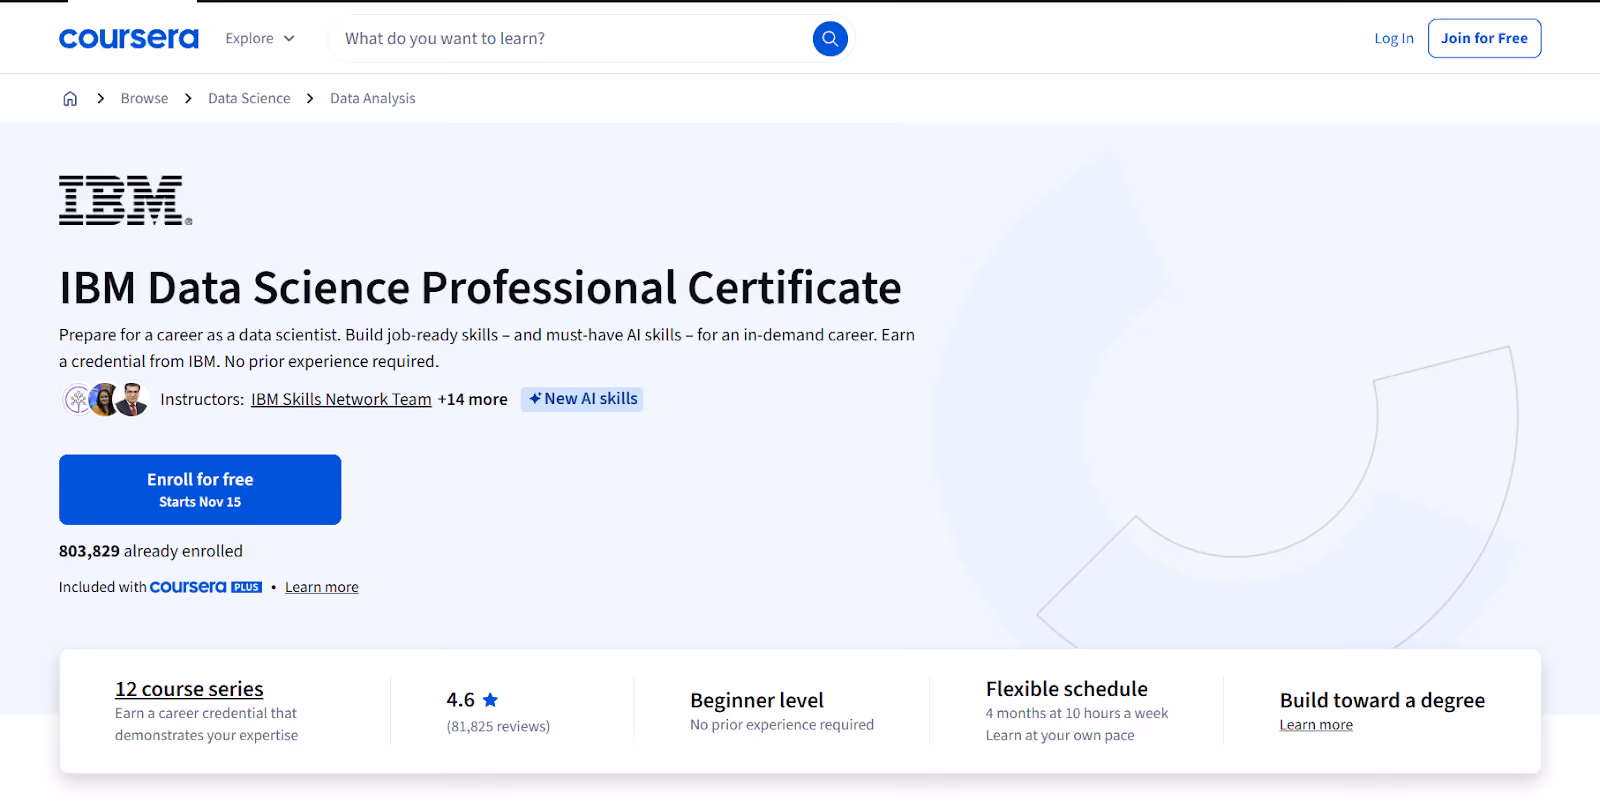Click 4 months at 10 hours a week
The height and width of the screenshot is (809, 1600).
[1077, 713]
